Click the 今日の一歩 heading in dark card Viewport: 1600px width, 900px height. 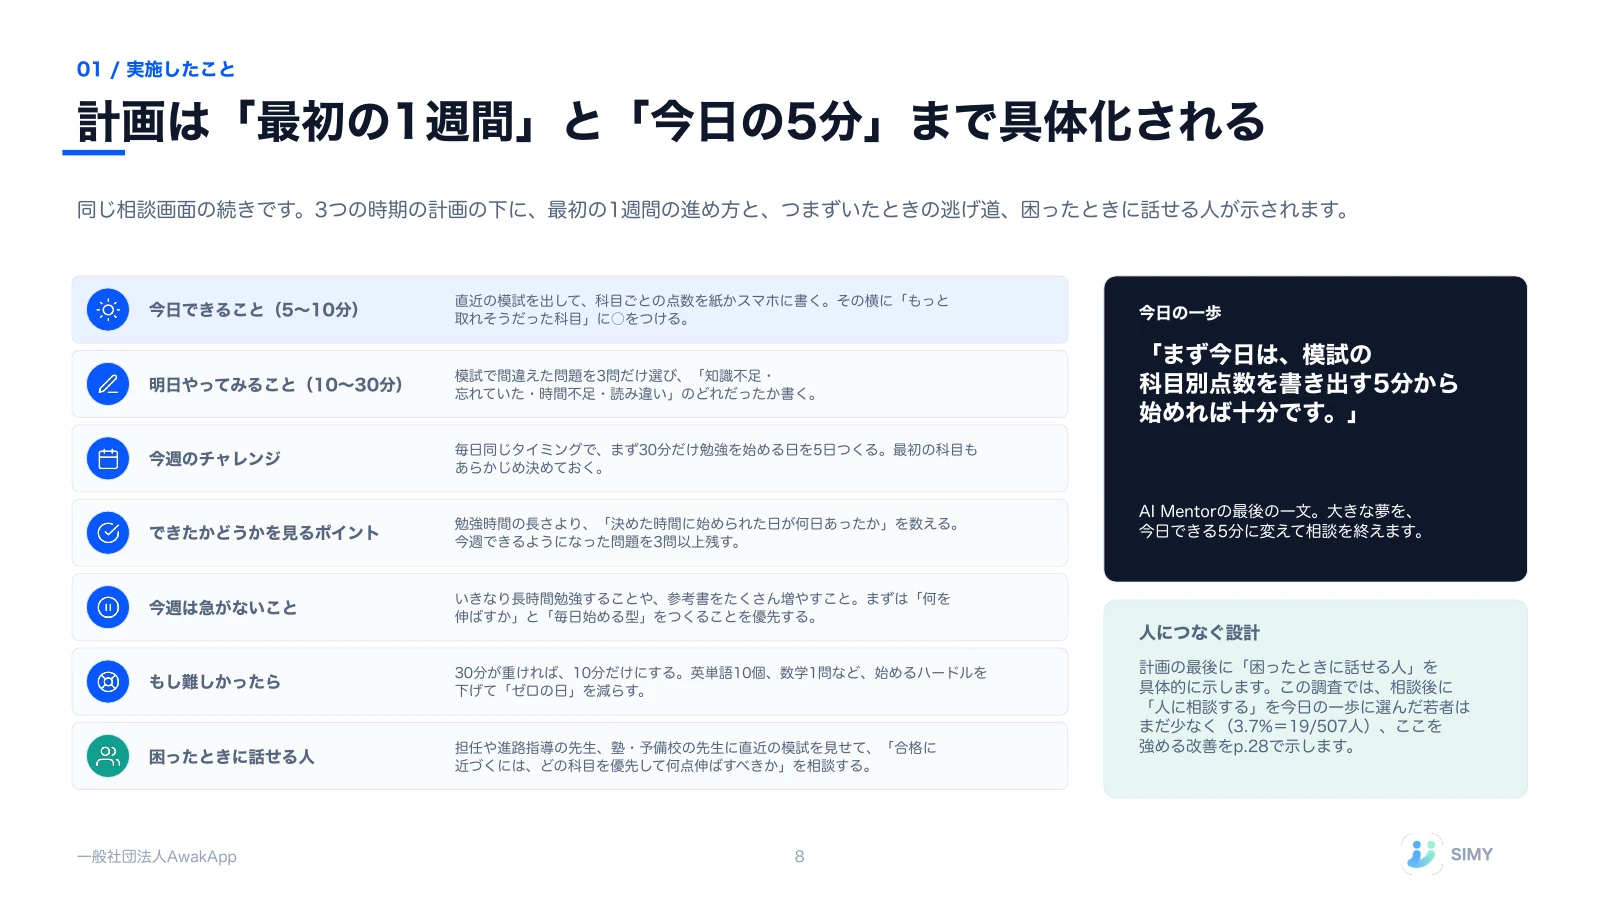click(1180, 313)
